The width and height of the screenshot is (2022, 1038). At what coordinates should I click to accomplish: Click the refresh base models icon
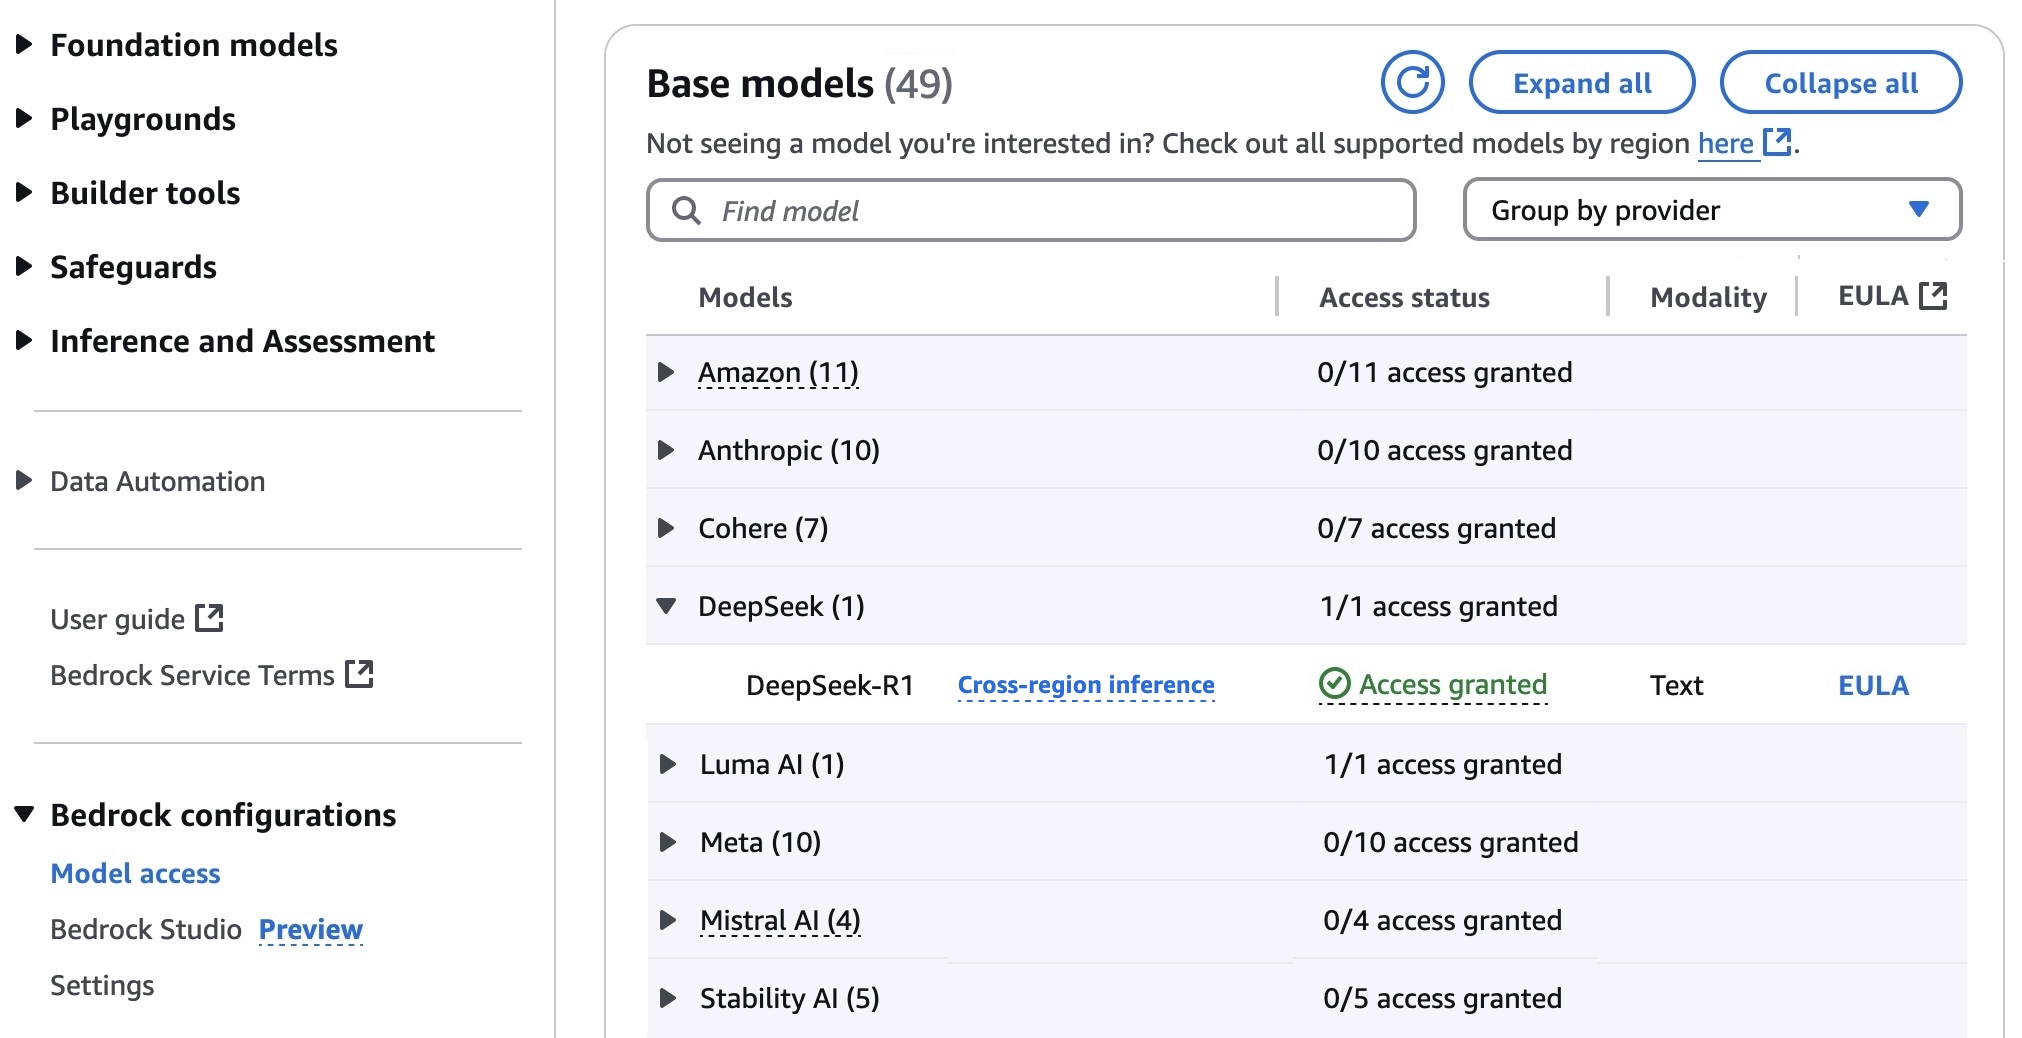(1412, 82)
